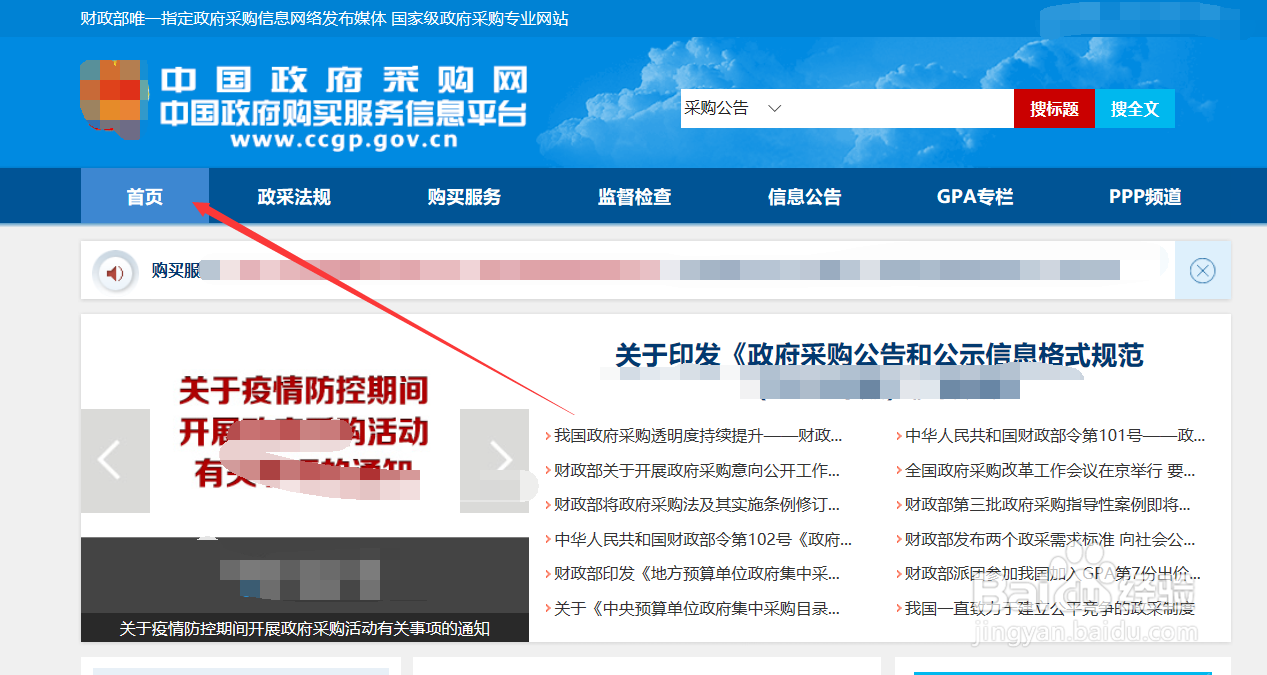Open link 我国一直致力于建立公平竞争的政采制度

(x=1050, y=608)
